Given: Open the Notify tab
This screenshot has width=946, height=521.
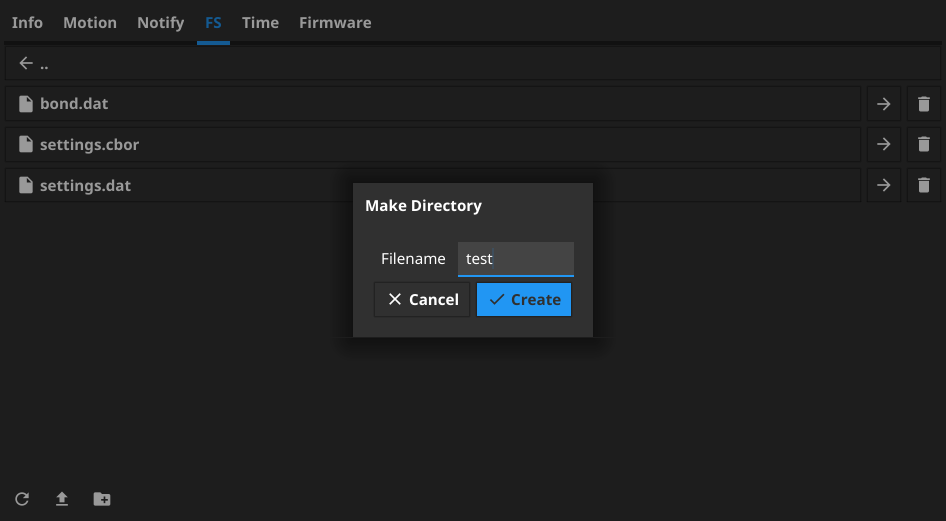Looking at the screenshot, I should click(160, 22).
